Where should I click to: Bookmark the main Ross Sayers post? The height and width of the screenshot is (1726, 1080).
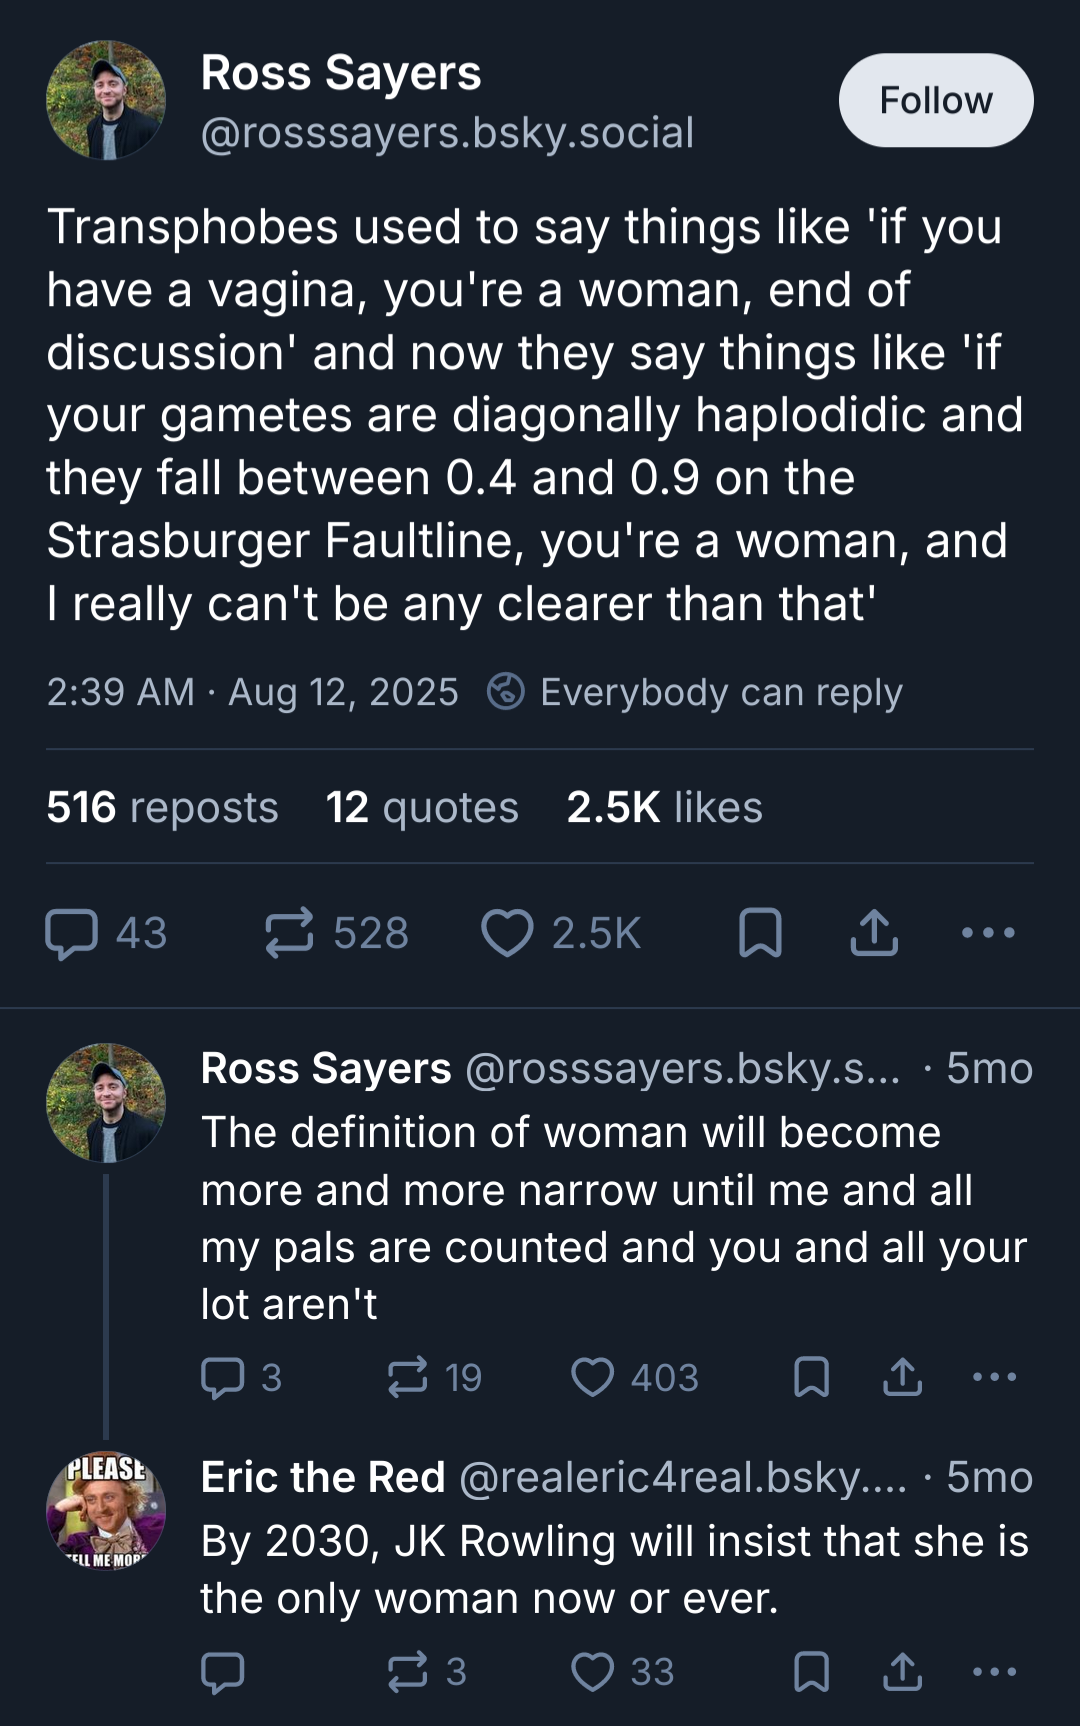[x=760, y=934]
